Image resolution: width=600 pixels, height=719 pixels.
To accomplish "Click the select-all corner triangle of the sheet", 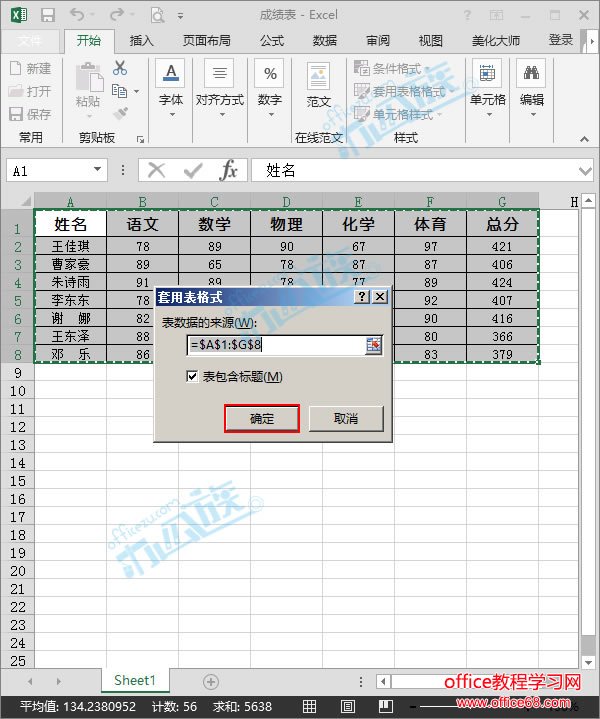I will [24, 201].
